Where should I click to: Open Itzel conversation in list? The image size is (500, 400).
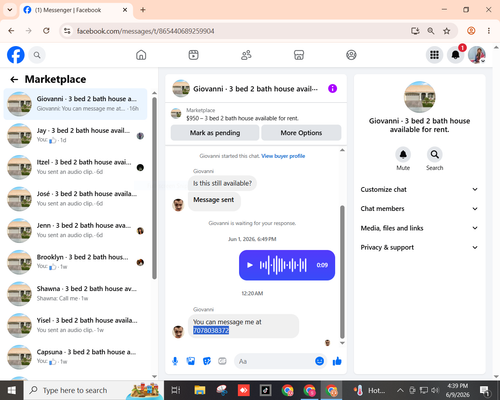tap(75, 167)
